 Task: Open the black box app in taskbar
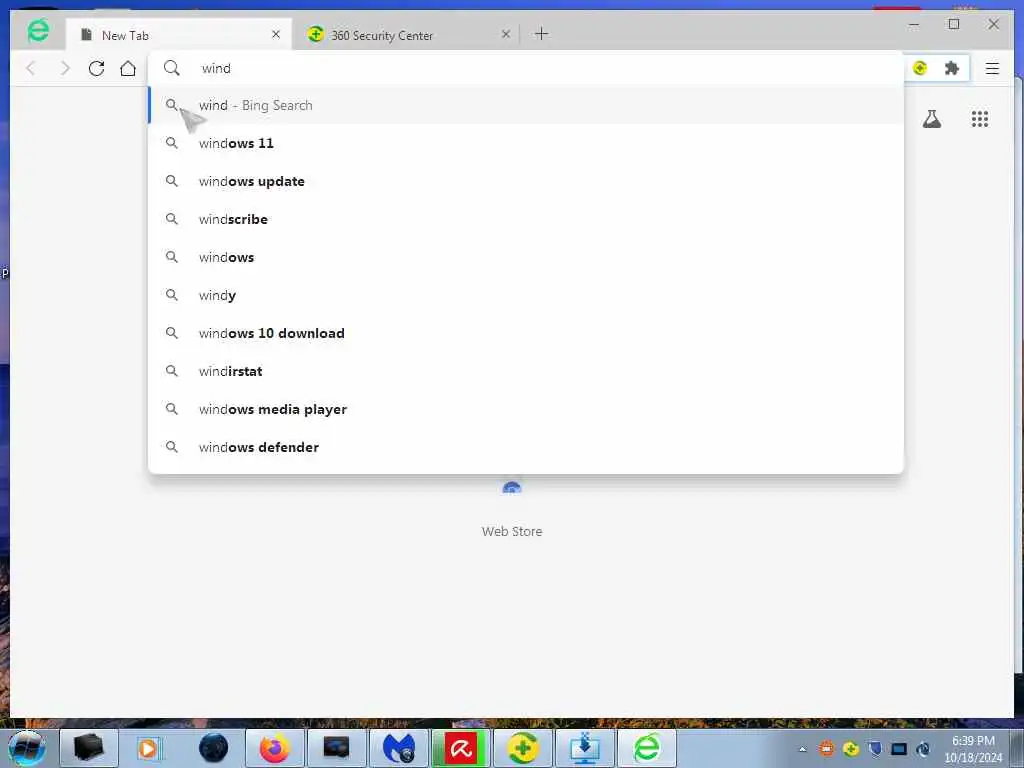pos(89,748)
